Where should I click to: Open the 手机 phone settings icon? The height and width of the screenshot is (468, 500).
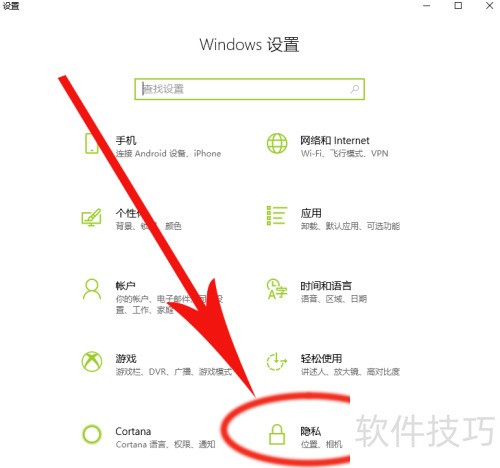[91, 143]
